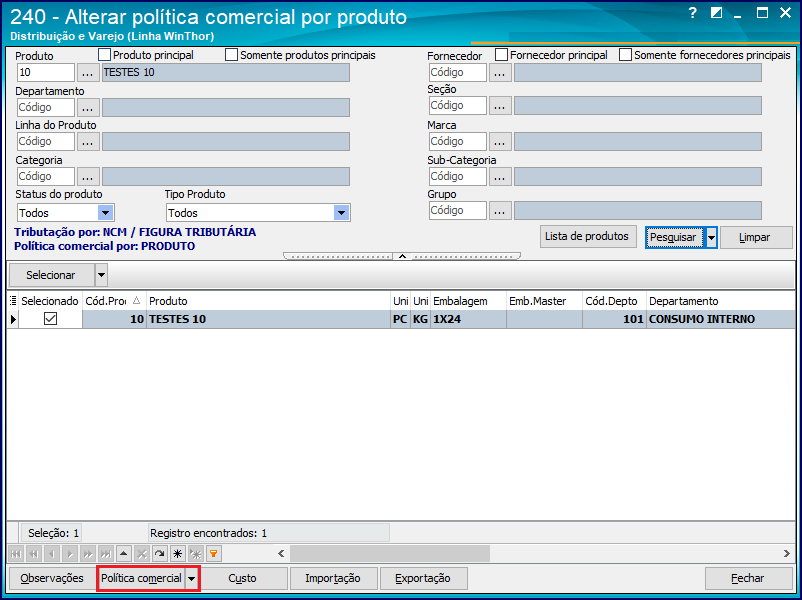Click Lista de produtos button
The height and width of the screenshot is (600, 802).
pos(587,237)
